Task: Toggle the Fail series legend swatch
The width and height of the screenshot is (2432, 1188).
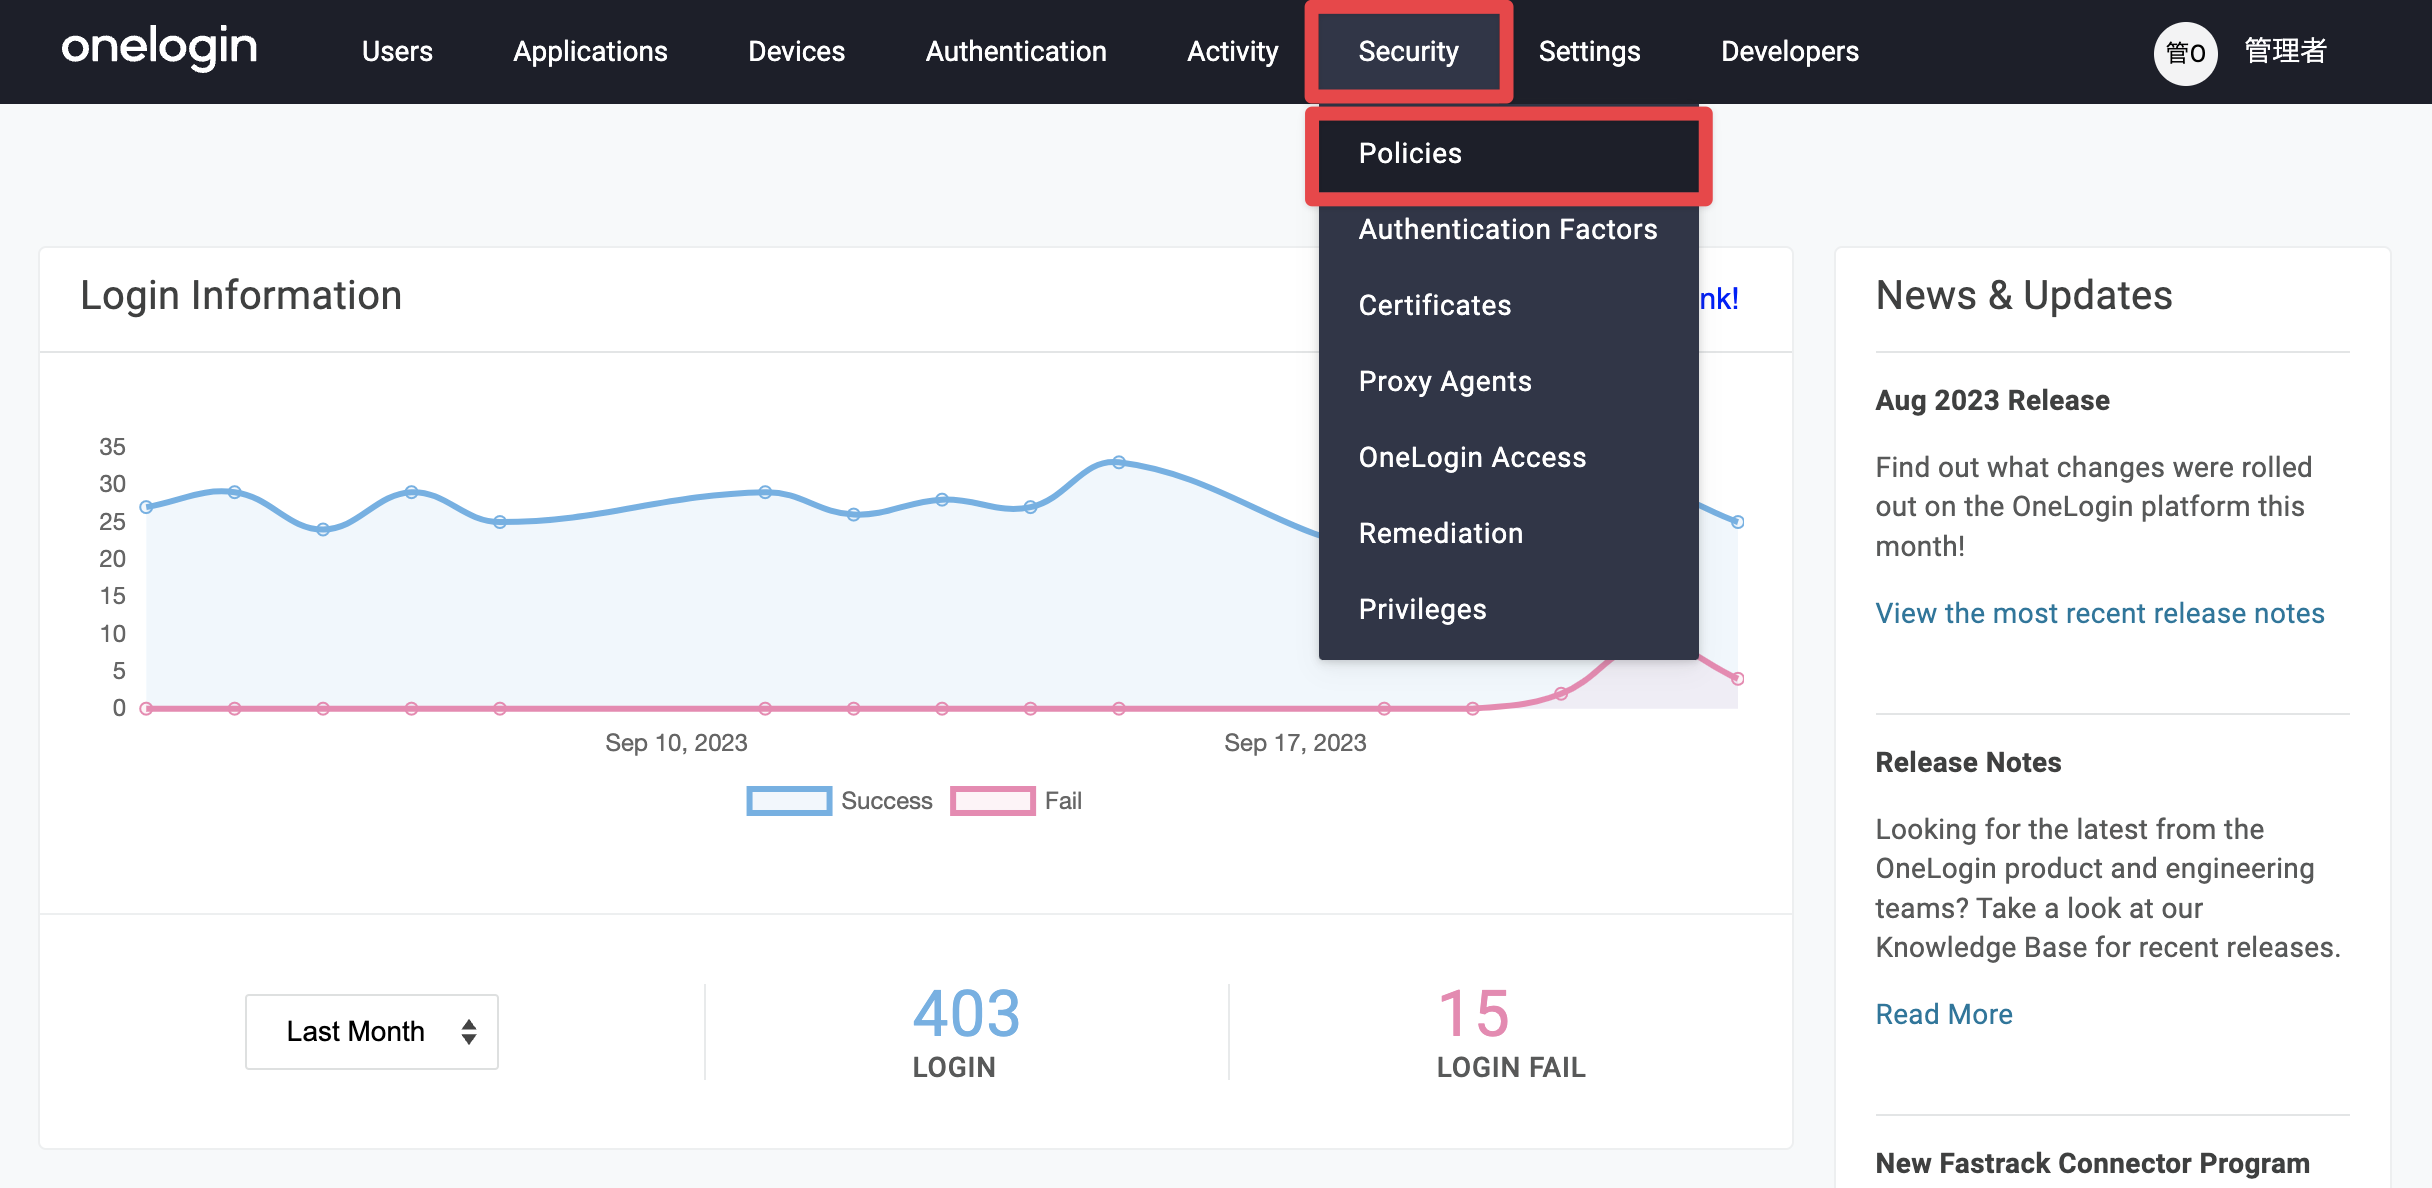Action: (x=992, y=801)
